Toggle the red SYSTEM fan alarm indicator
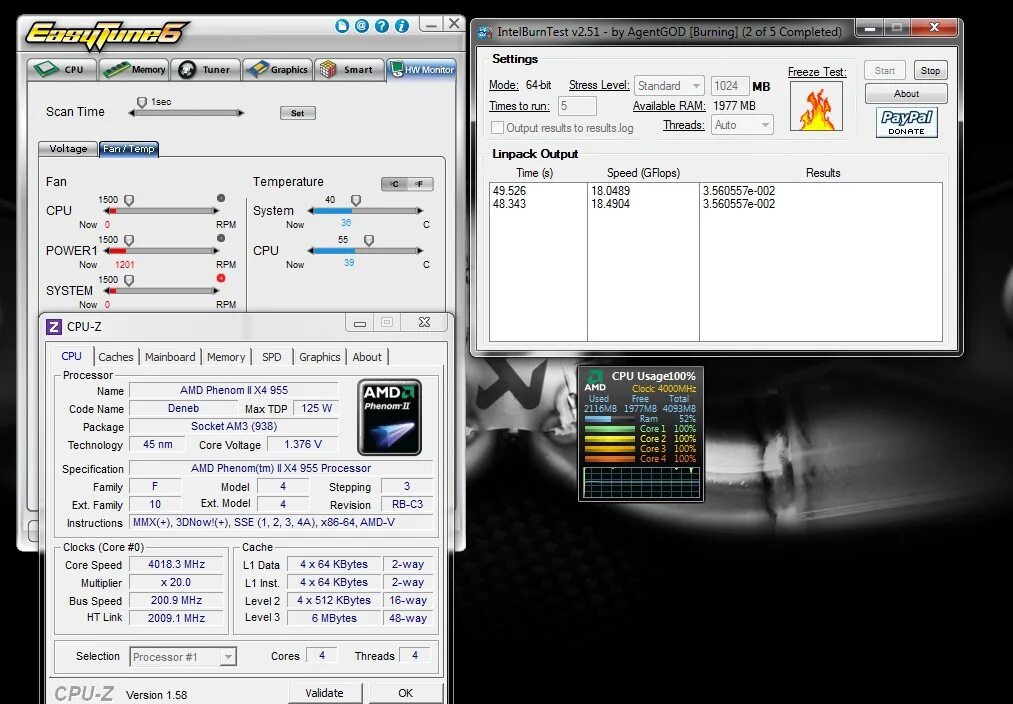This screenshot has width=1013, height=704. [221, 278]
